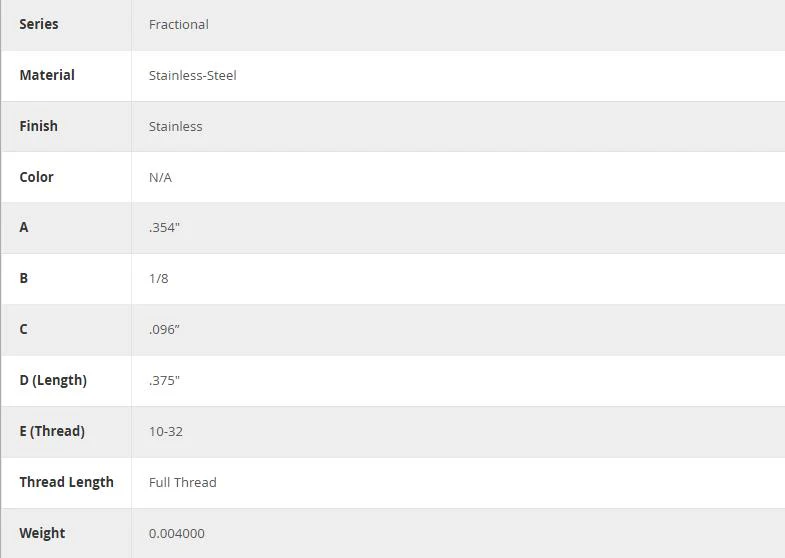Click the Color row label

(x=36, y=177)
